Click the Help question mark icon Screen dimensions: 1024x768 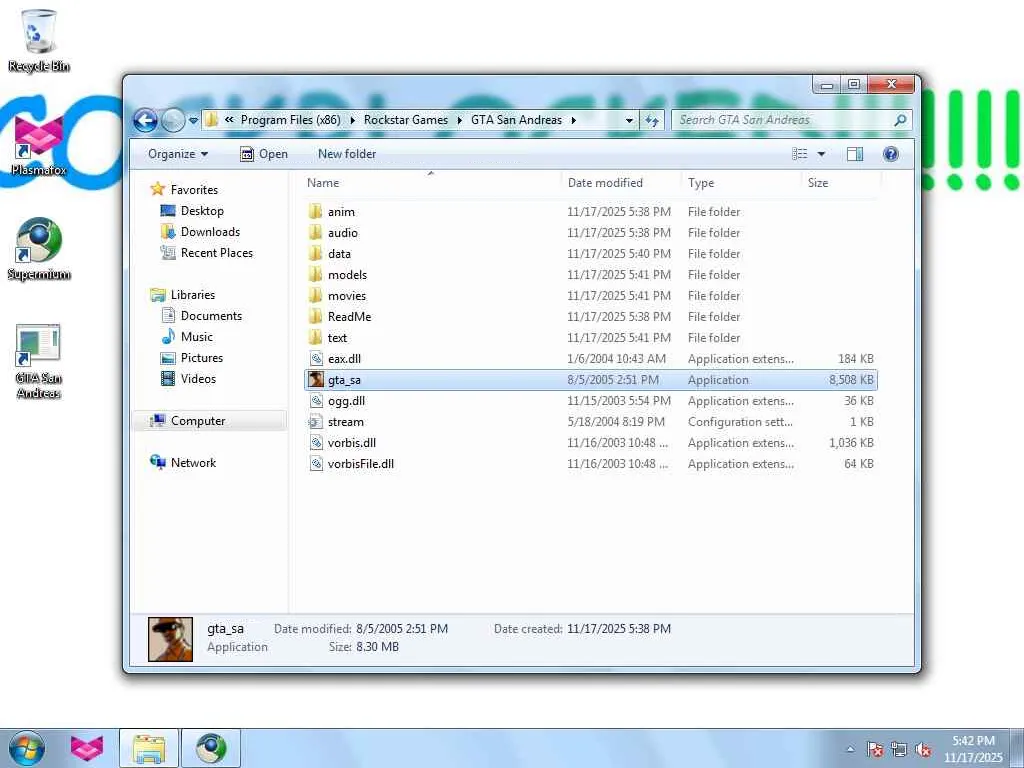[x=890, y=154]
